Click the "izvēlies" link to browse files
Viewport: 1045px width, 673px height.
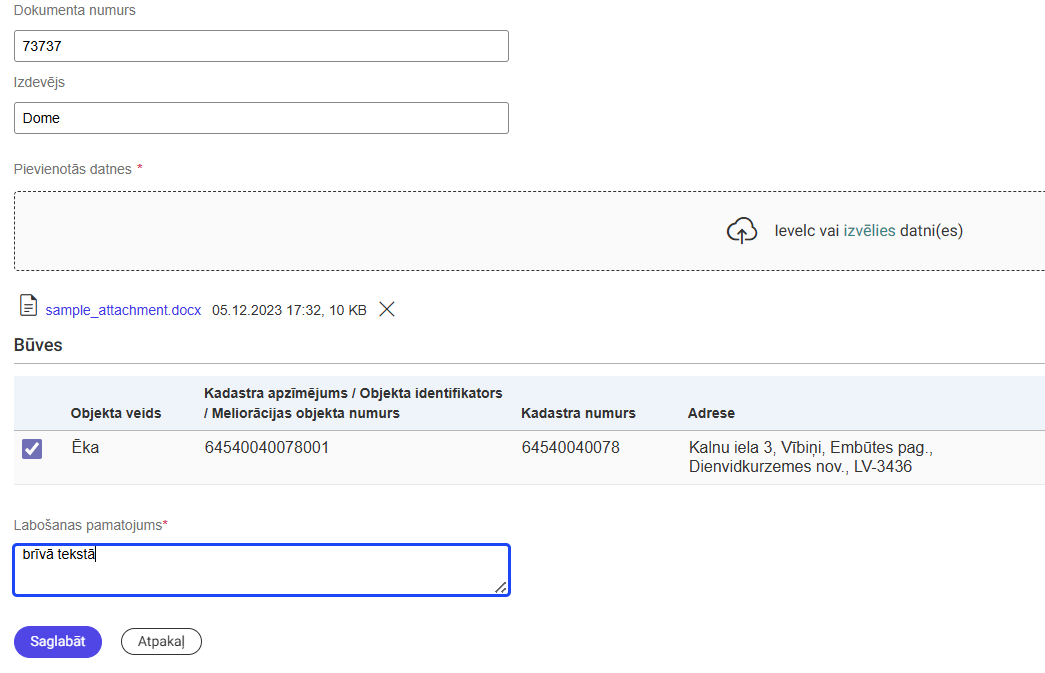pos(869,231)
